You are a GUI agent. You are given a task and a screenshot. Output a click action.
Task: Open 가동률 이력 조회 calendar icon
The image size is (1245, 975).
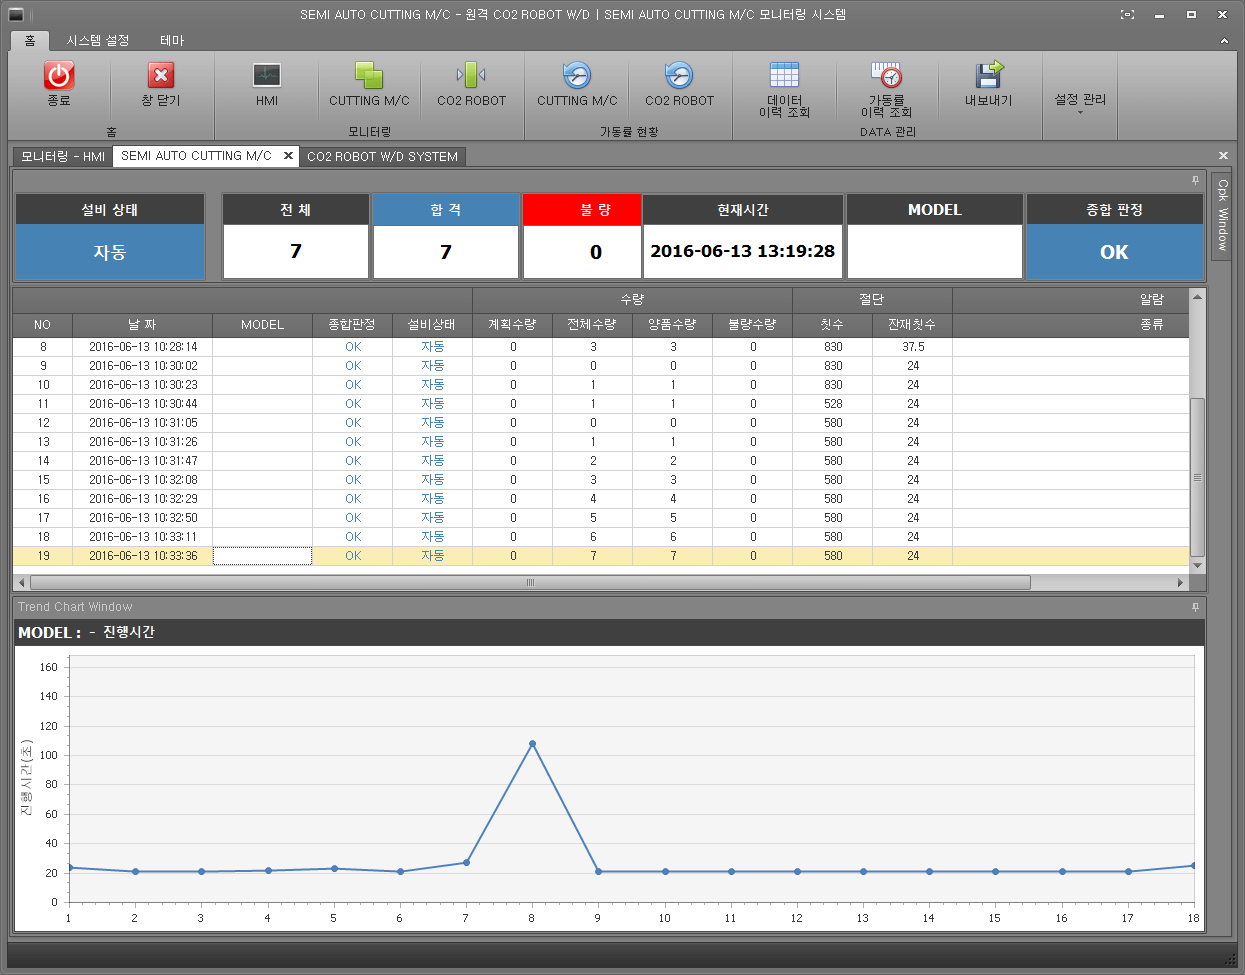pyautogui.click(x=886, y=76)
